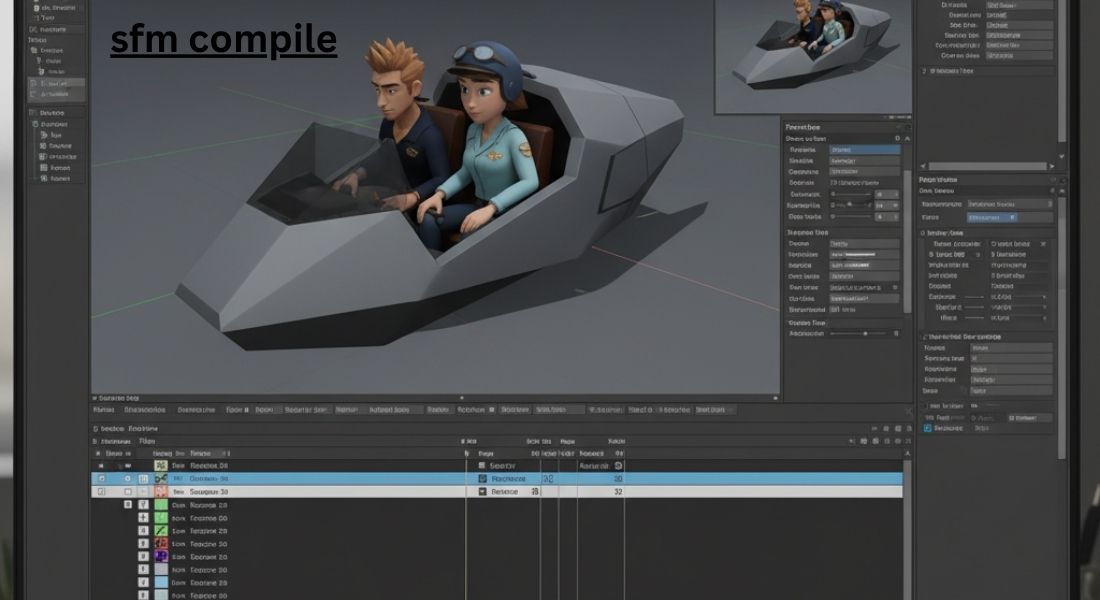The image size is (1100, 600).
Task: Enable the blue checkbox at the right panel bottom
Action: point(928,426)
